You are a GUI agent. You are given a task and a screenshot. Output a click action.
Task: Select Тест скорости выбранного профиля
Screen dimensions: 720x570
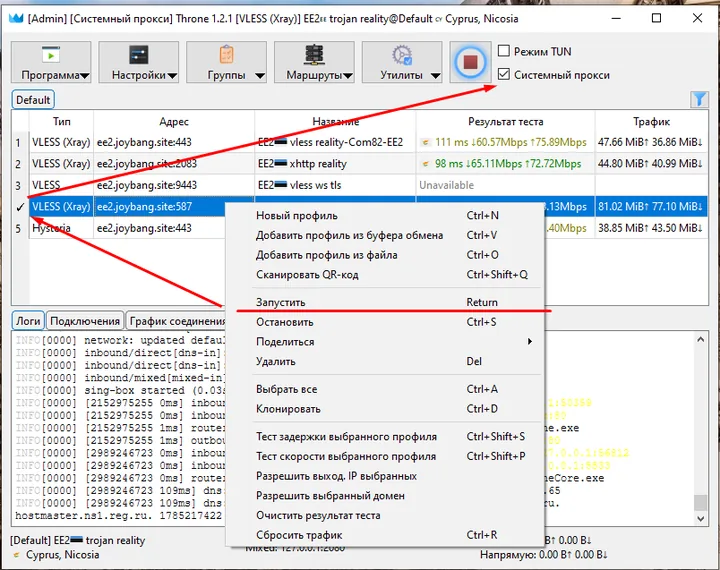tap(385, 457)
